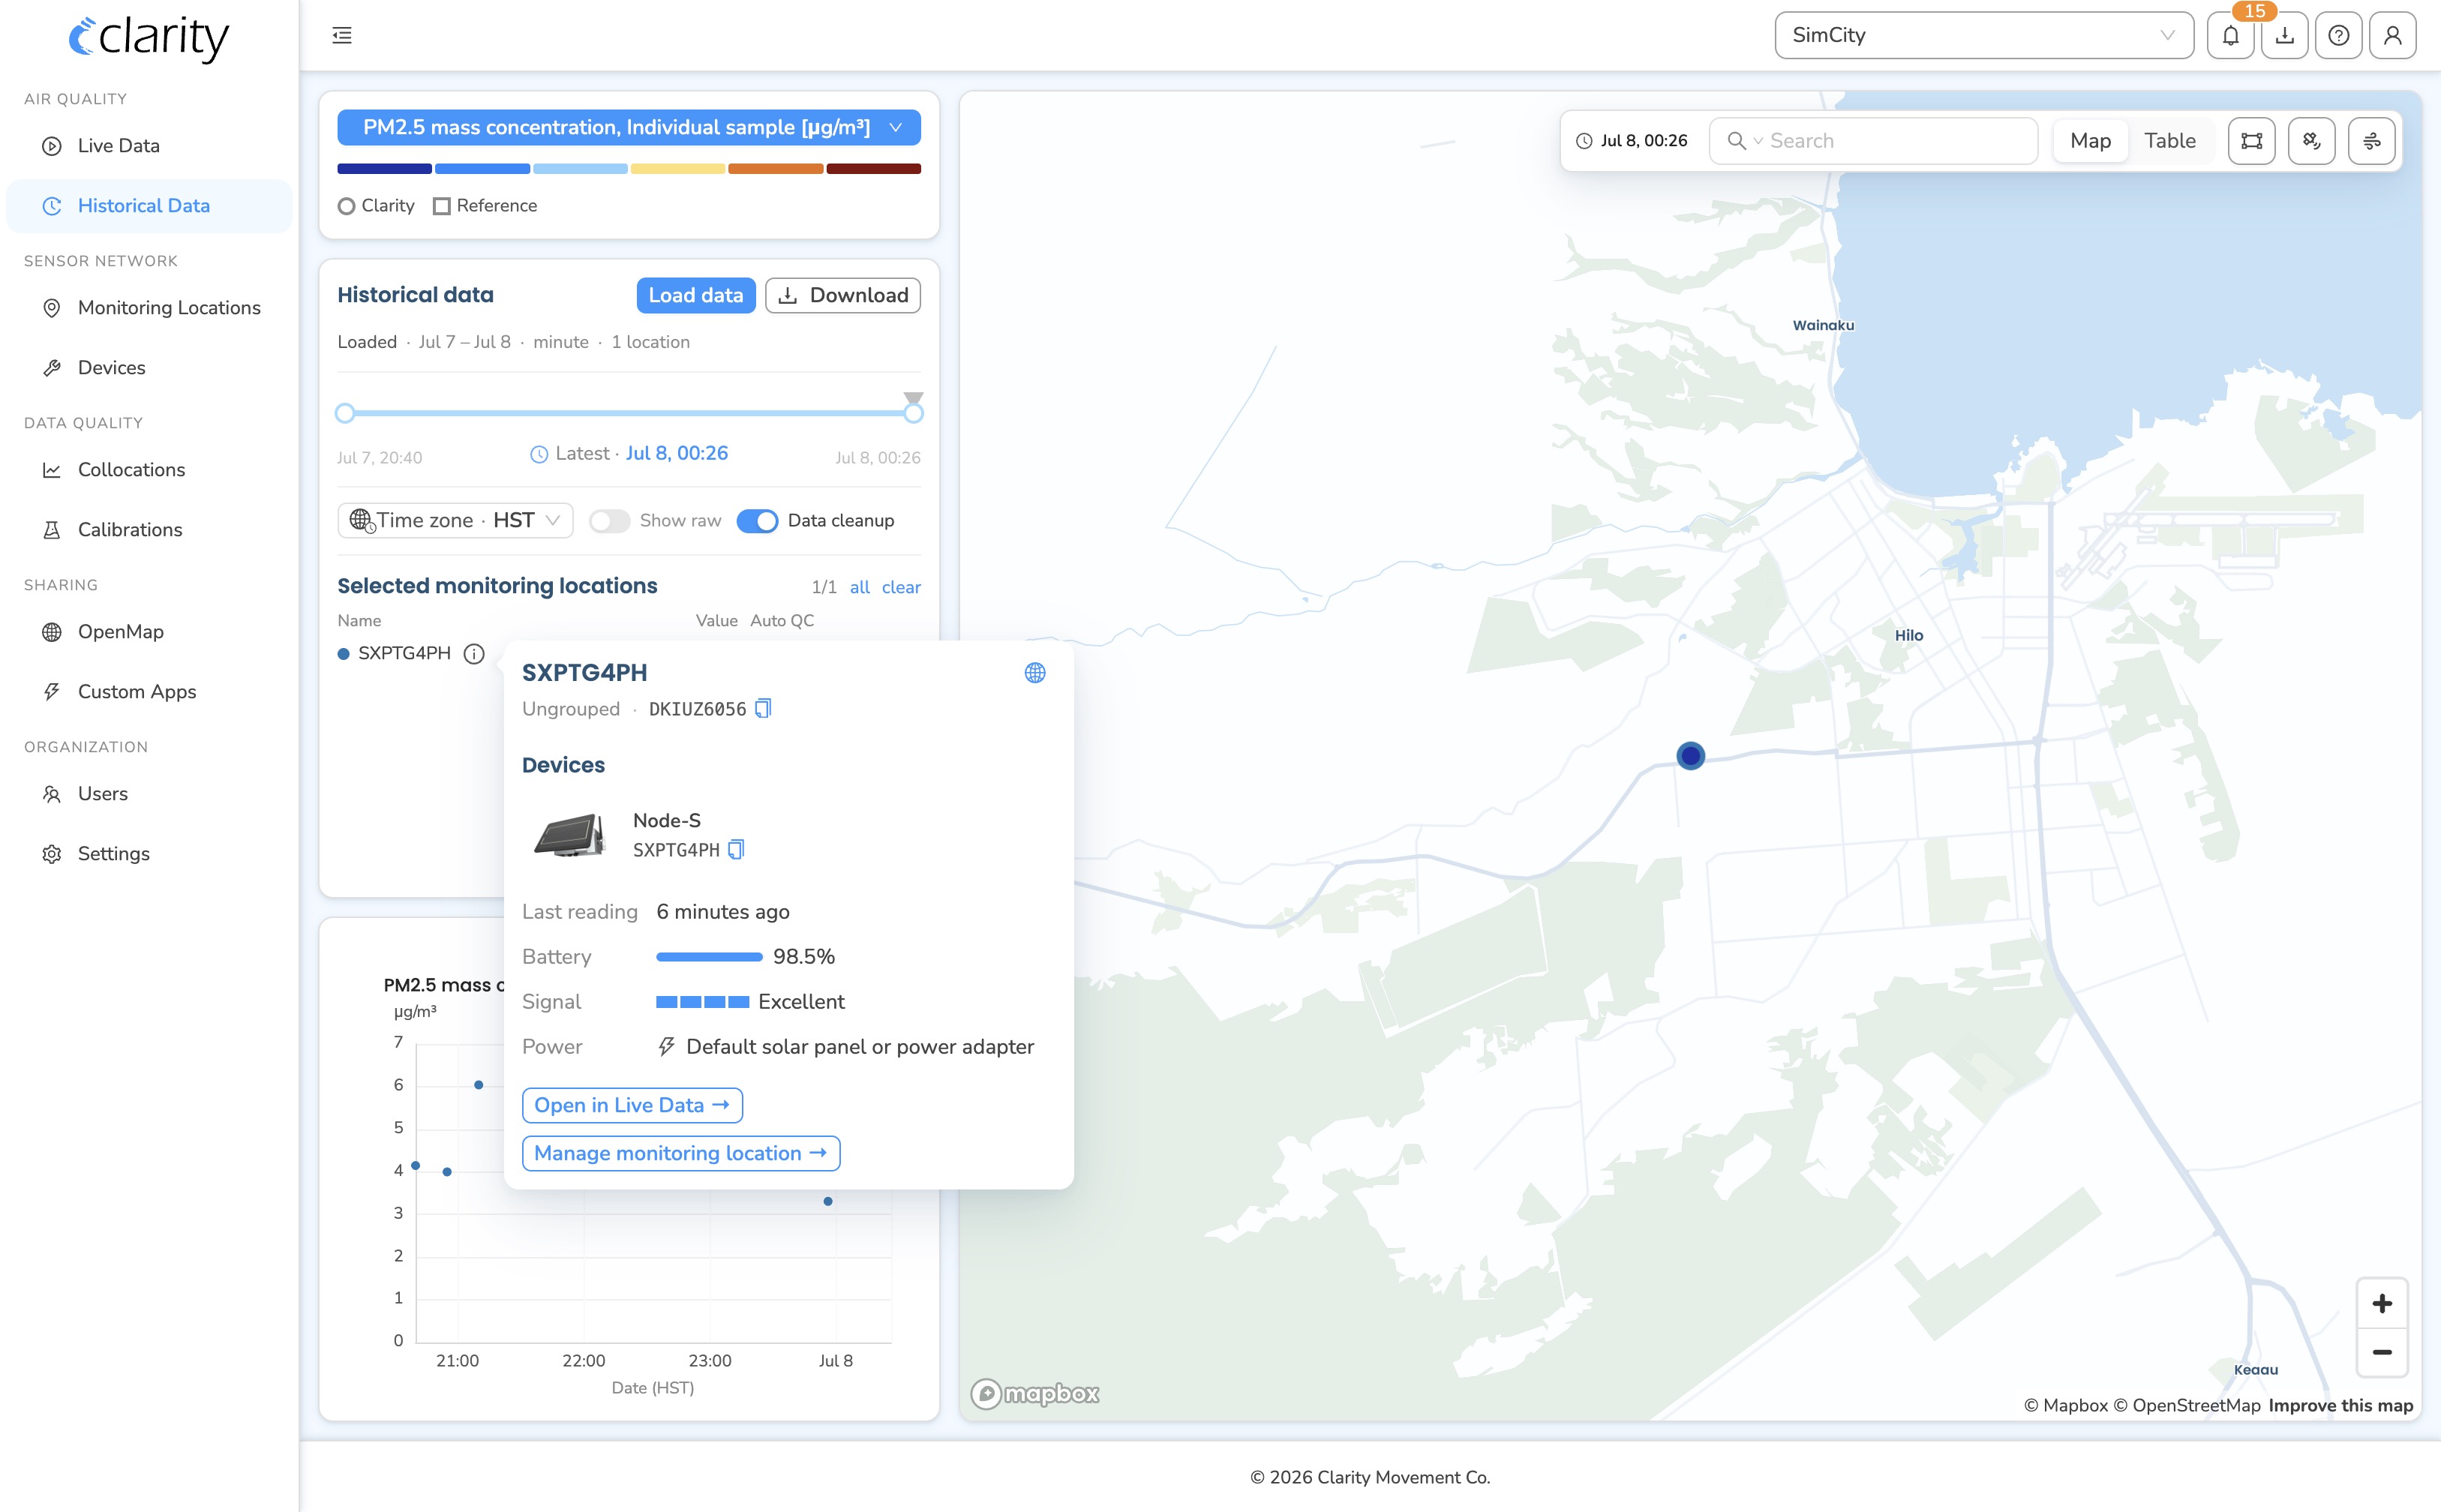Click the dark blue color scale segment

(384, 169)
